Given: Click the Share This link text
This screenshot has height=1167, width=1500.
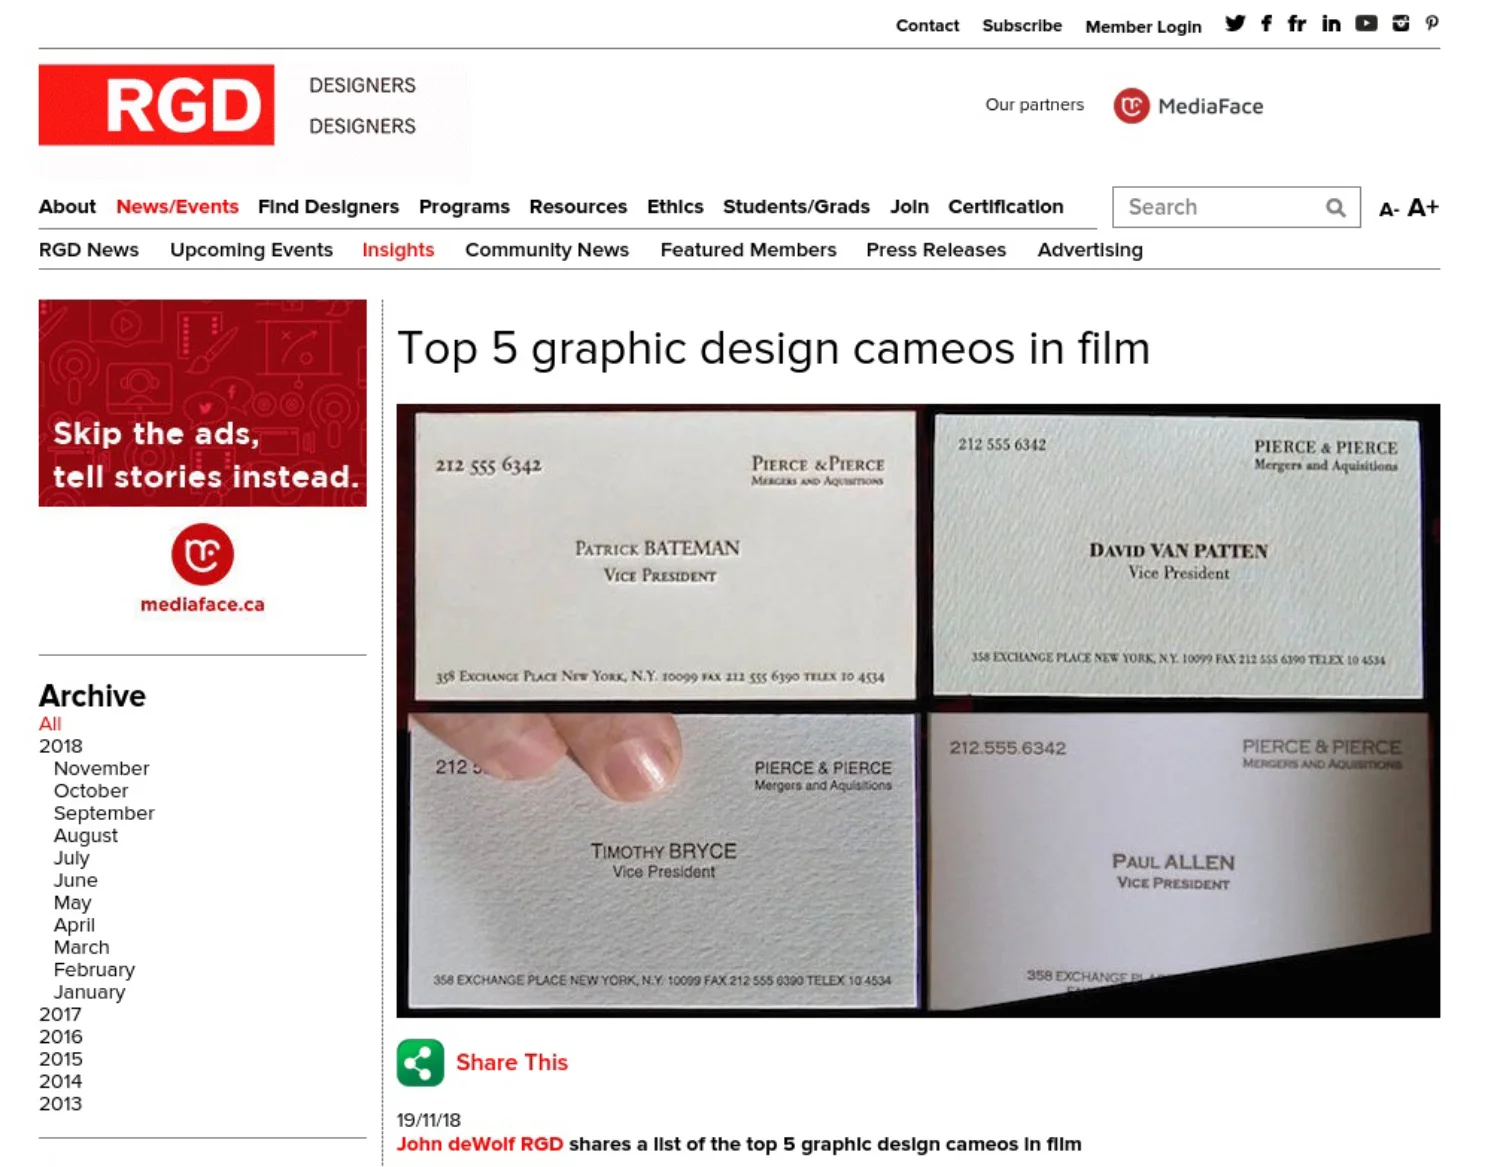Looking at the screenshot, I should [512, 1062].
